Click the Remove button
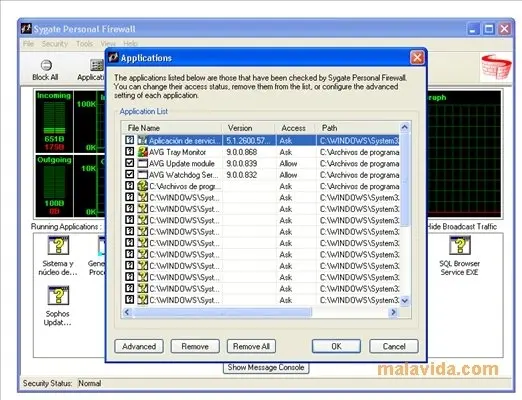The image size is (522, 400). (x=195, y=346)
